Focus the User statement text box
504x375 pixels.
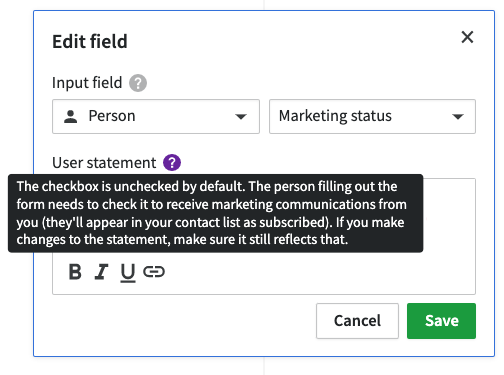coord(449,217)
